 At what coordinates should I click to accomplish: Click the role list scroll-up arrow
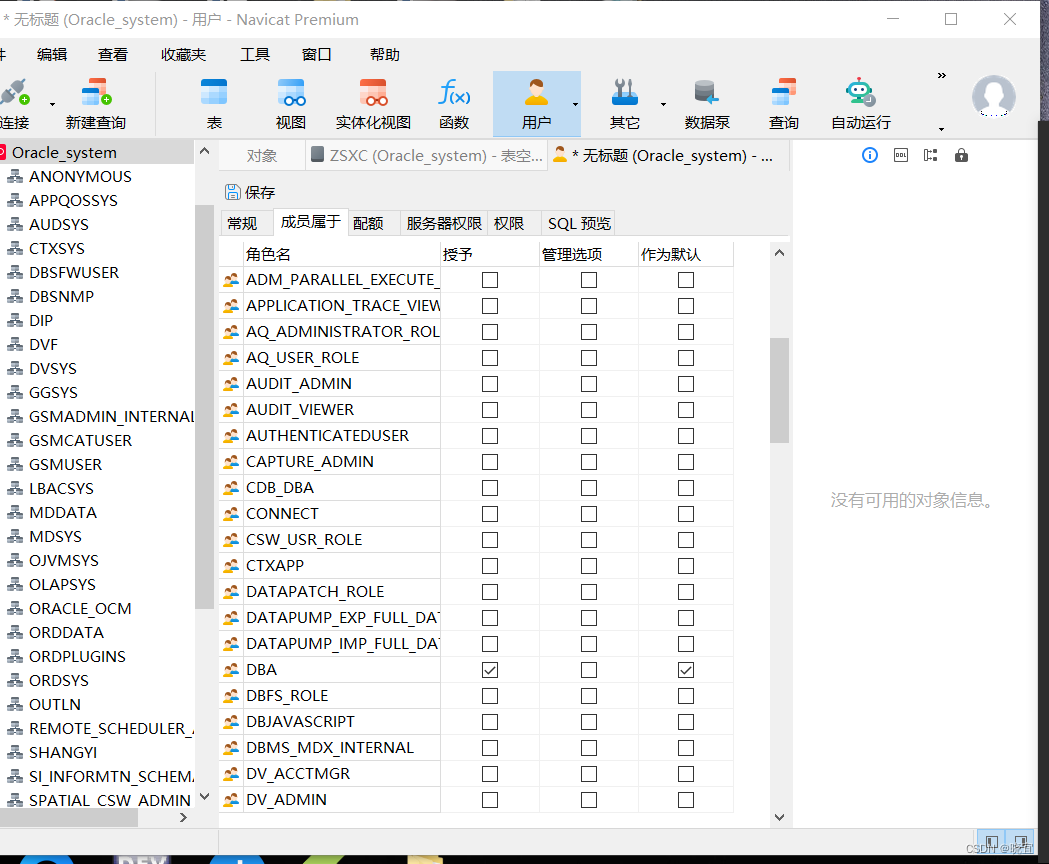coord(779,253)
